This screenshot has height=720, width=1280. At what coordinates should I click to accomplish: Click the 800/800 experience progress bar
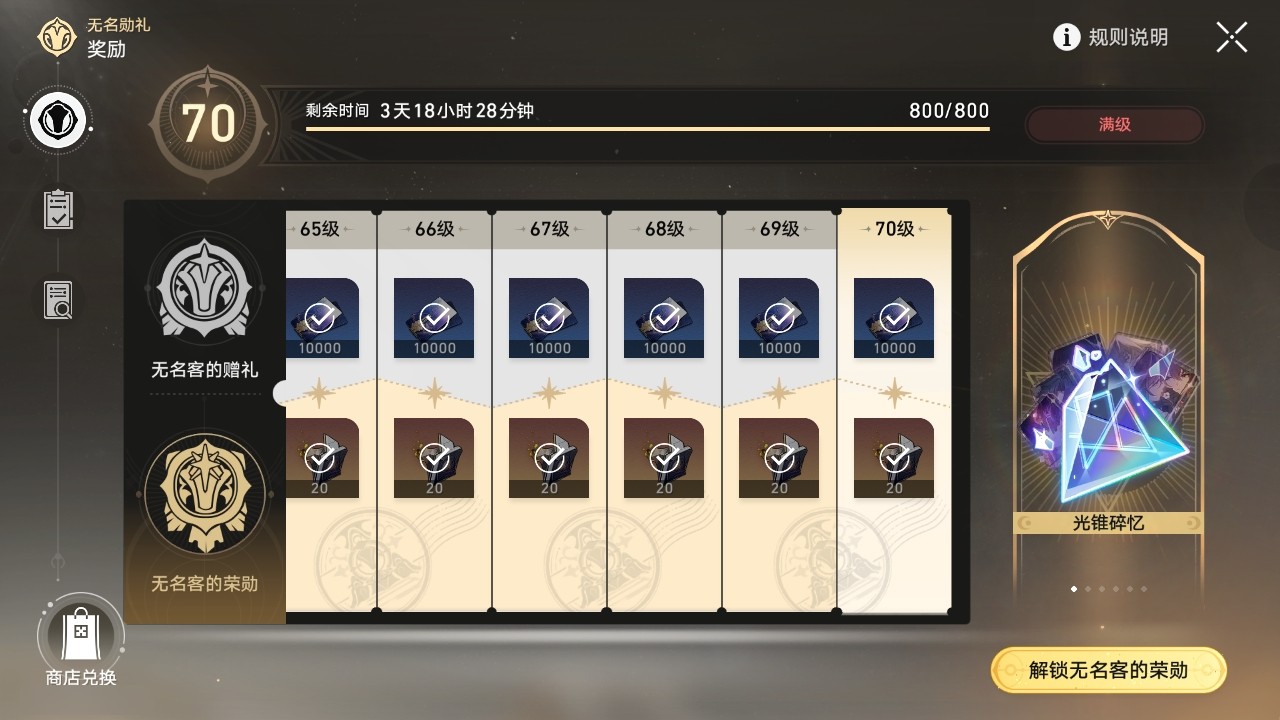click(x=648, y=128)
